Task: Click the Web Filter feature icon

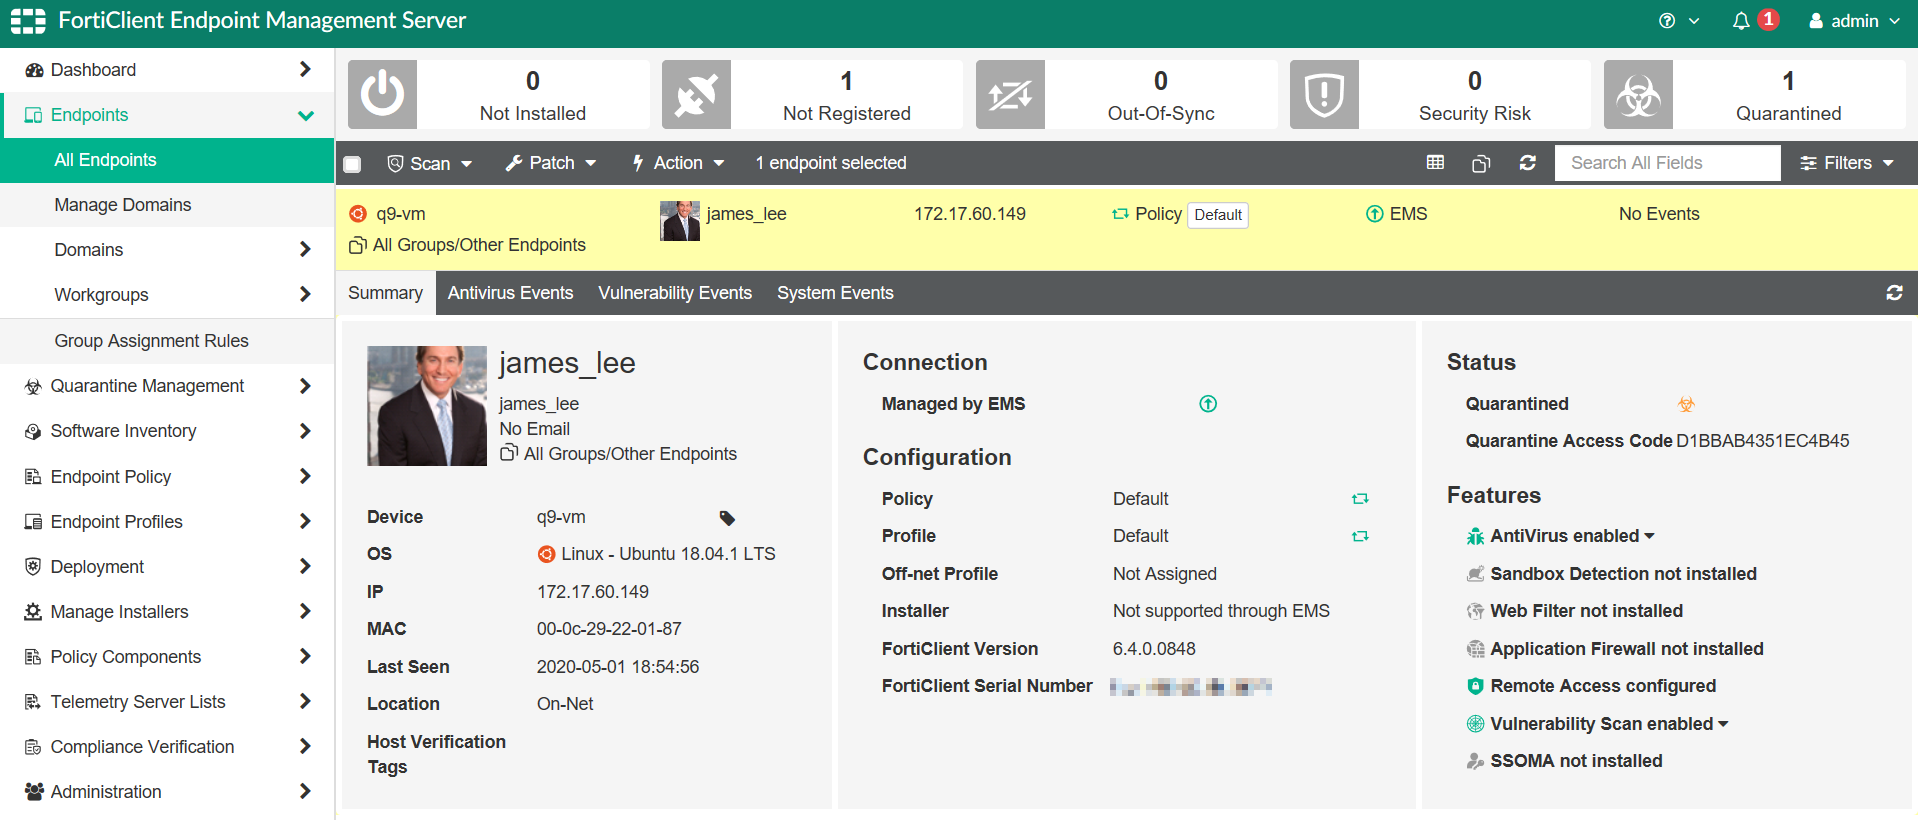Action: pyautogui.click(x=1475, y=611)
